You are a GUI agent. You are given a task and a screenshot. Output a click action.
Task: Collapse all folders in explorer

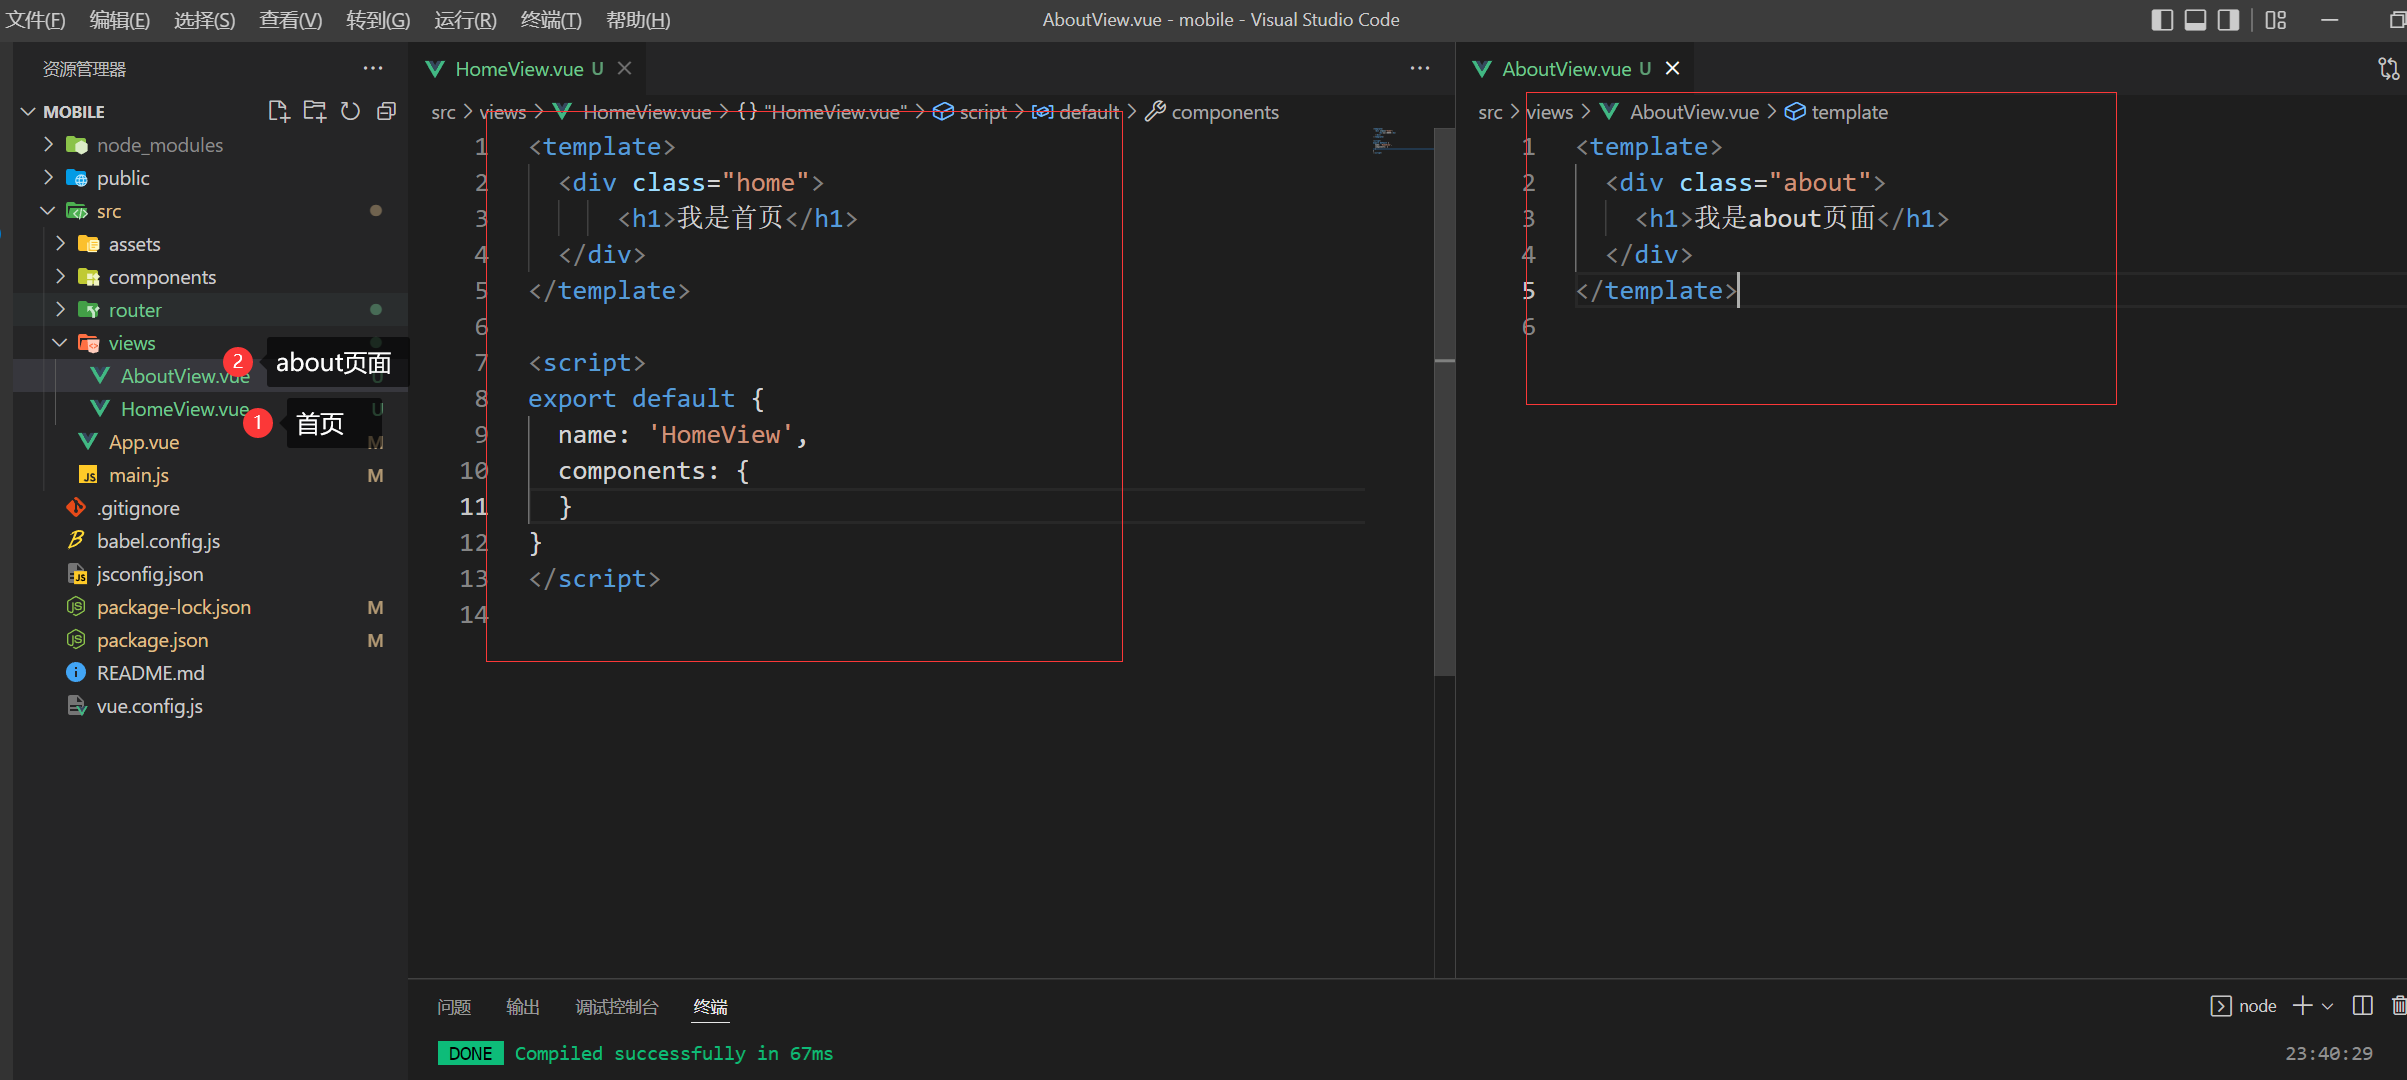click(x=386, y=111)
